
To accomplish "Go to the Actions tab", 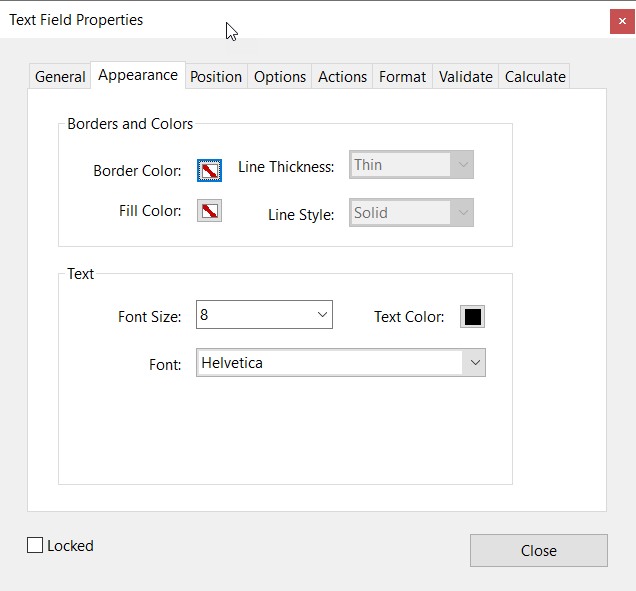I will coord(342,77).
